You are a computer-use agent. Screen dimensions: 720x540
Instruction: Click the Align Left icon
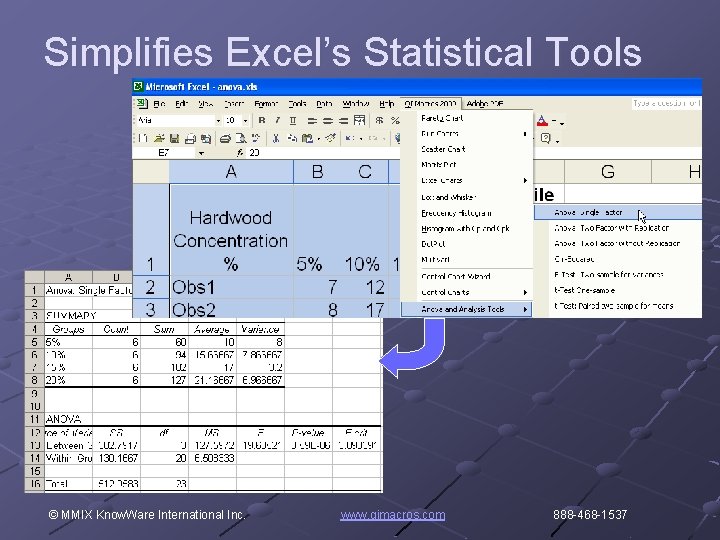coord(312,121)
